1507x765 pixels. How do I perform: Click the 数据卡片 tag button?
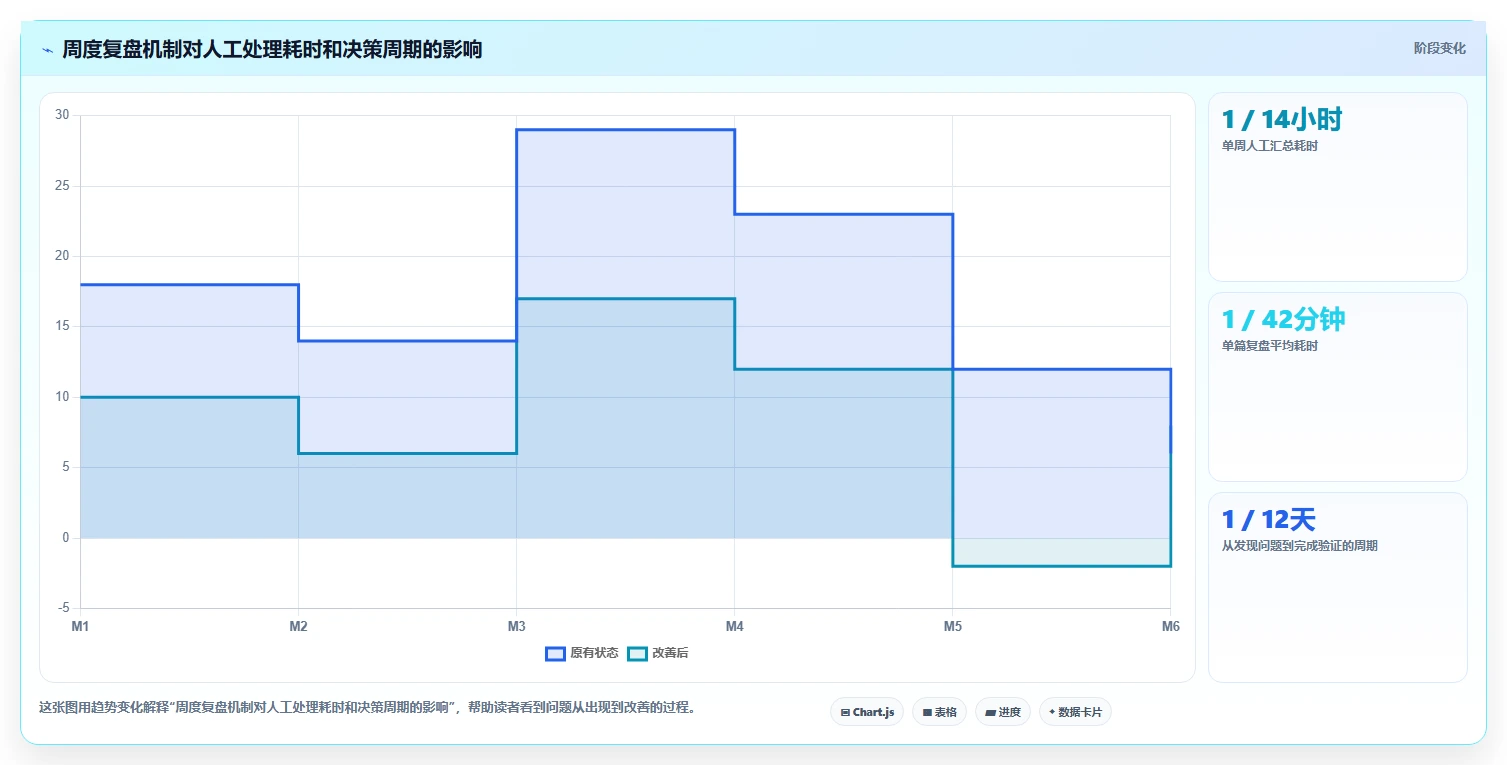click(x=1075, y=712)
